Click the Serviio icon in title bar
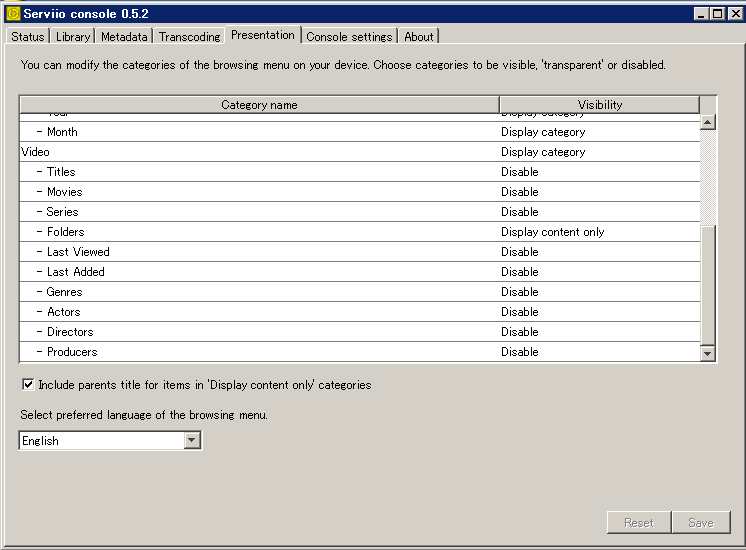The image size is (746, 550). (13, 14)
